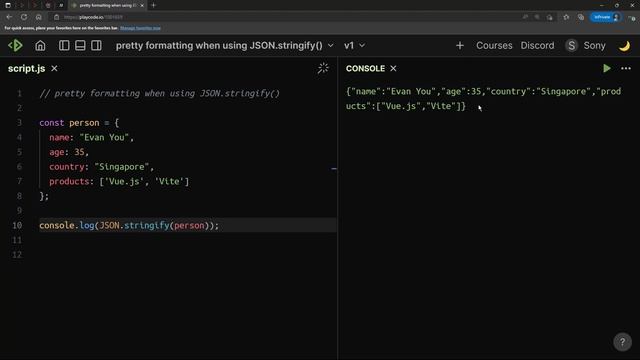Screen dimensions: 640x360
Task: Click the browser home icon
Action: click(x=39, y=17)
